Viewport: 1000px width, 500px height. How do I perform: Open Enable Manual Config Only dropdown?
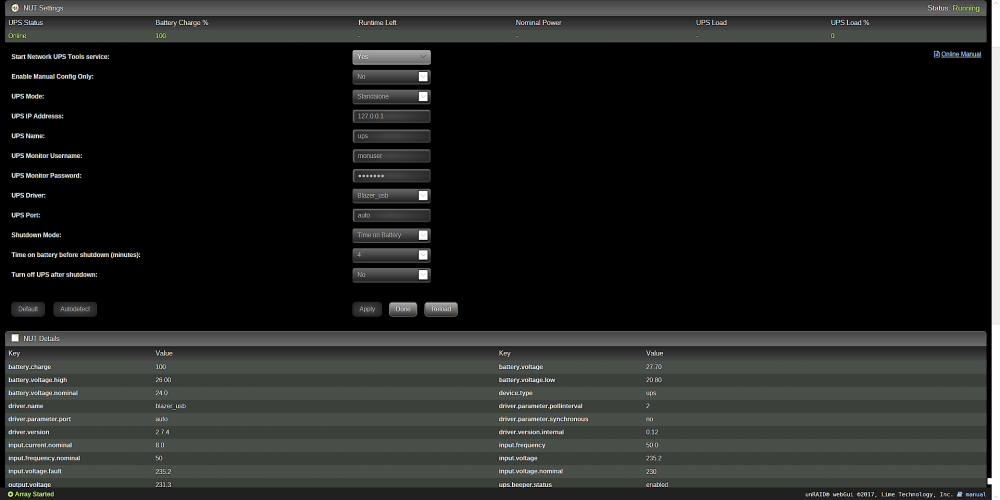[x=392, y=77]
